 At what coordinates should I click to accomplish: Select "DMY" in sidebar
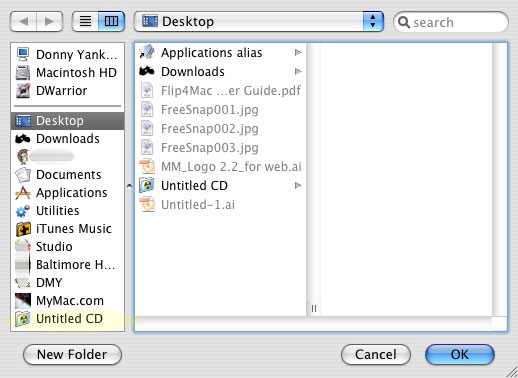click(49, 283)
